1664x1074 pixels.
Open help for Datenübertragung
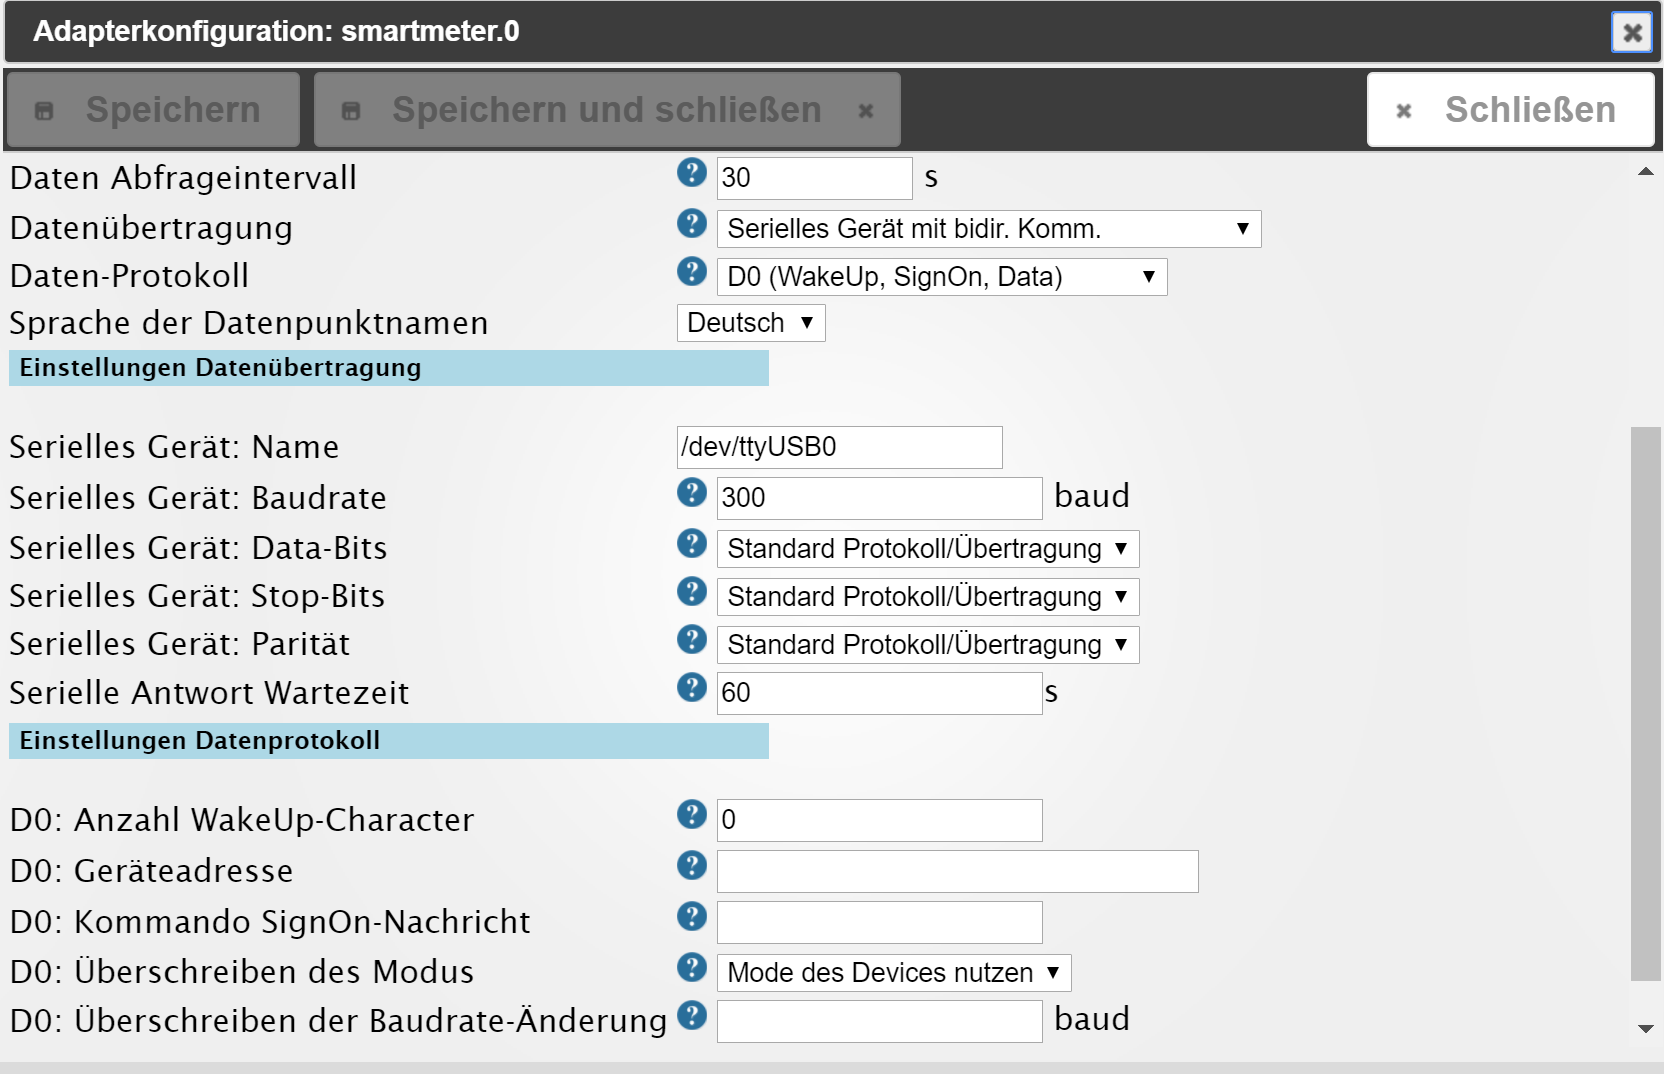[691, 223]
